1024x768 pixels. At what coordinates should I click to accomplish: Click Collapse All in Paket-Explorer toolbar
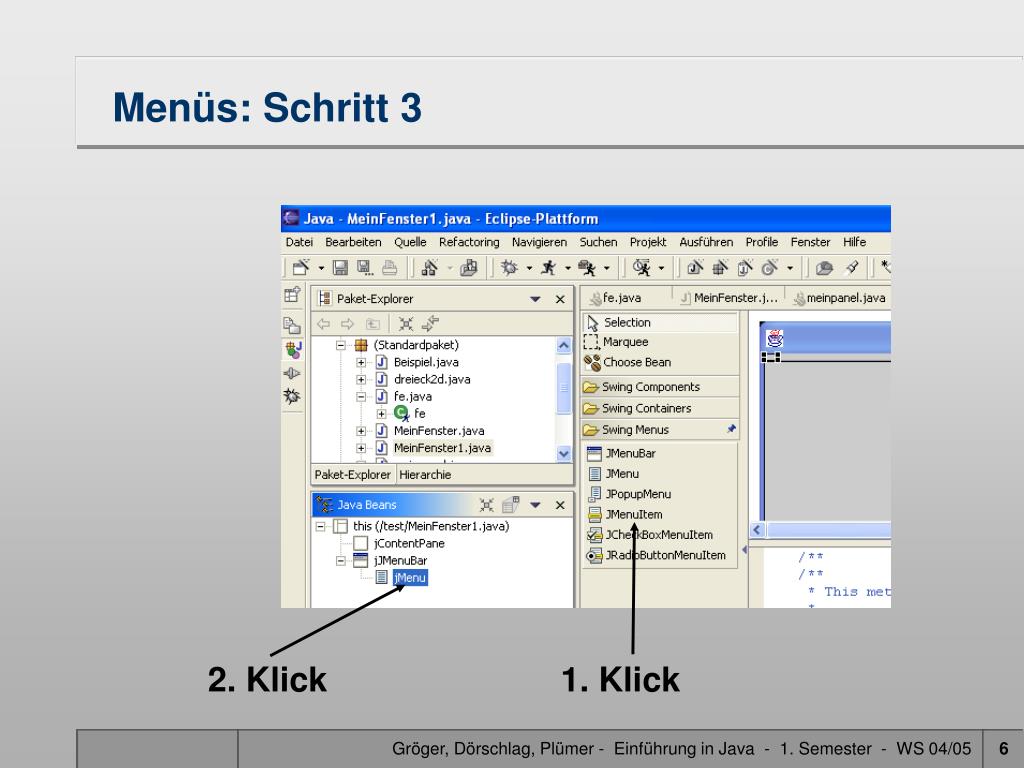(x=406, y=324)
